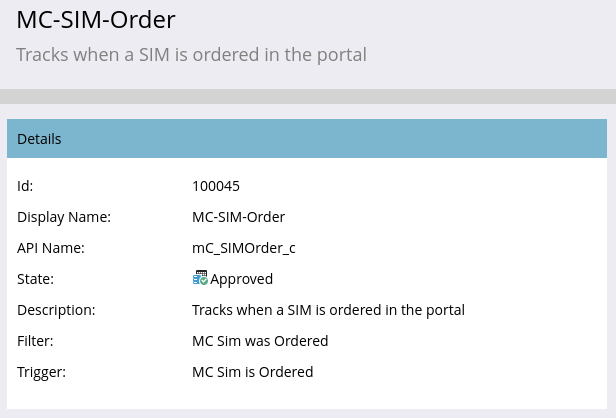616x418 pixels.
Task: Click the State field label
Action: pyautogui.click(x=35, y=279)
